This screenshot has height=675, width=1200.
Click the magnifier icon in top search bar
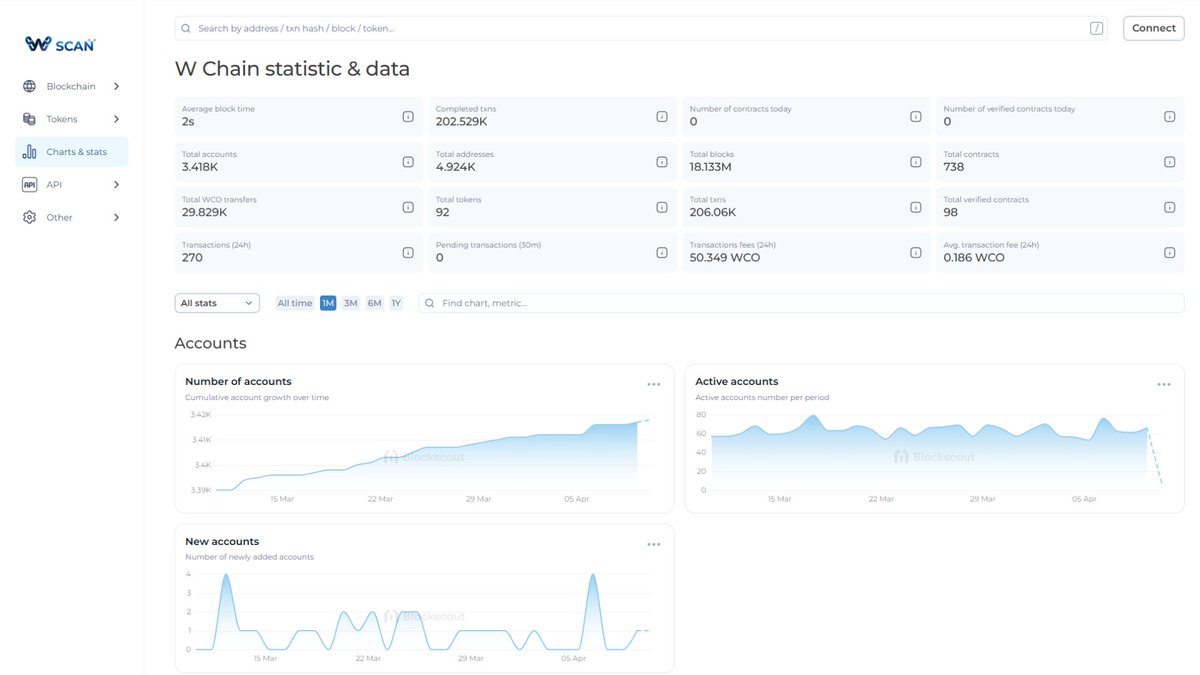[x=186, y=28]
